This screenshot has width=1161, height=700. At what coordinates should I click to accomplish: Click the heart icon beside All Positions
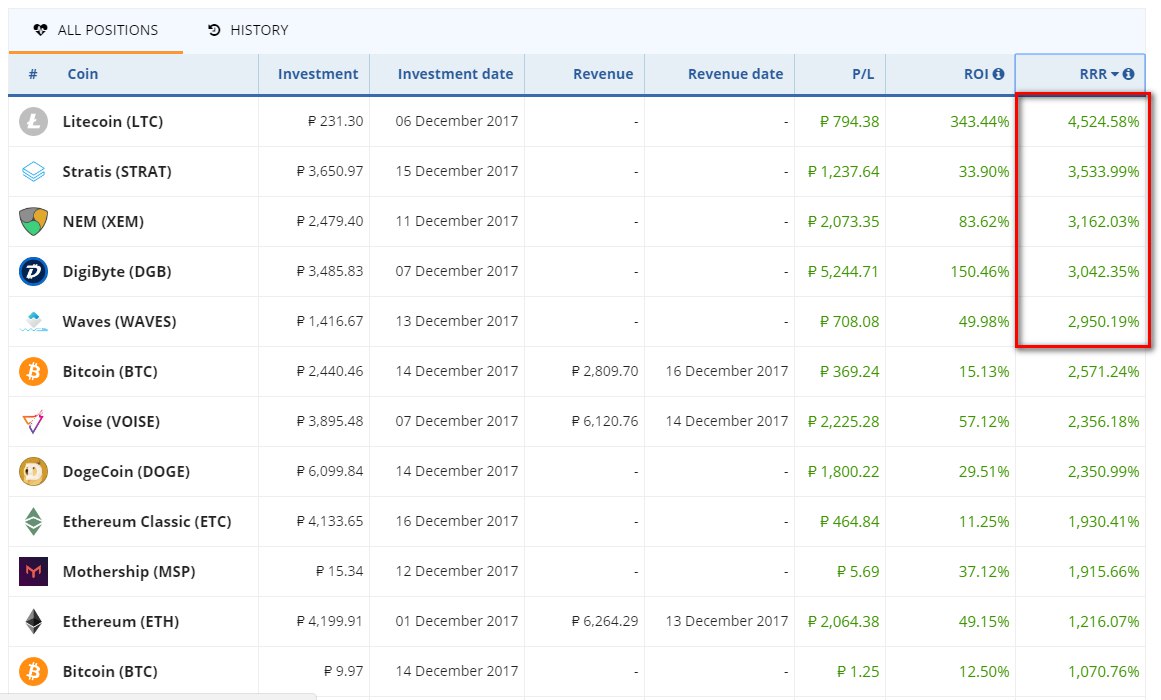point(41,30)
